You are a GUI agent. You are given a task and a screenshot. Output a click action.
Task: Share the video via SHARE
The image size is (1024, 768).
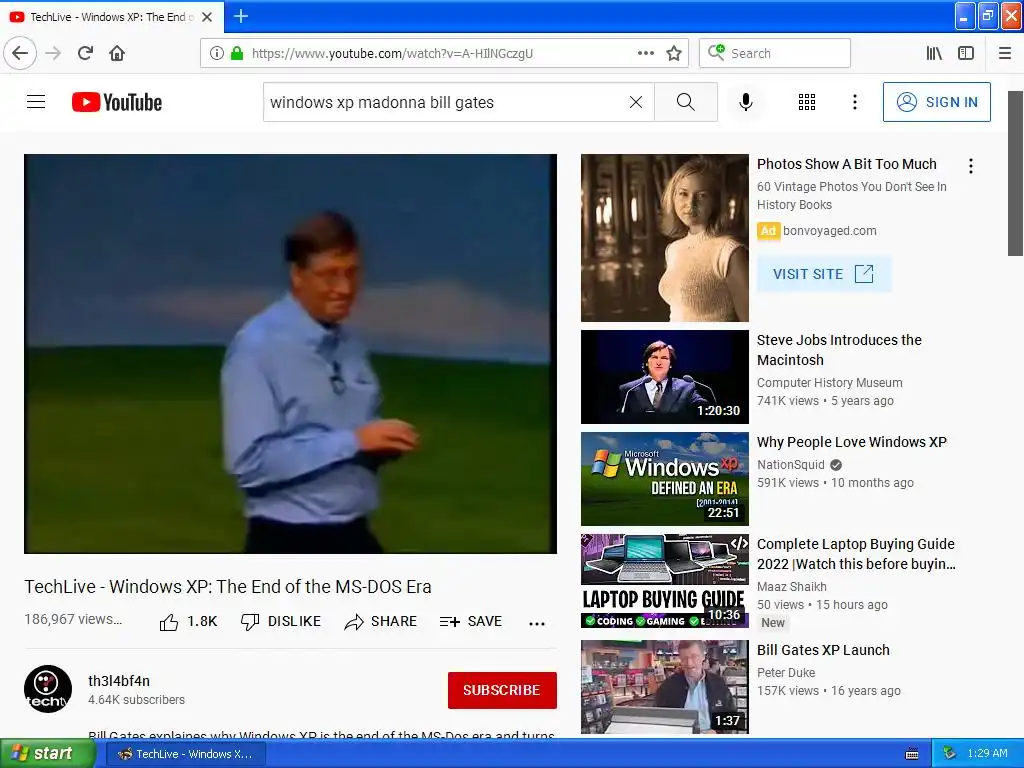pyautogui.click(x=381, y=622)
